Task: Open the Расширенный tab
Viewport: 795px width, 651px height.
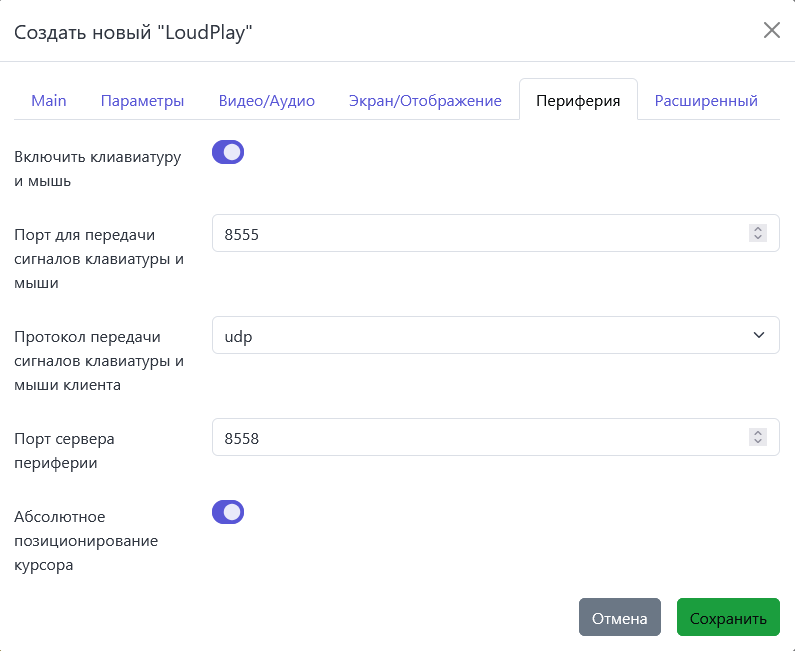Action: [x=706, y=101]
